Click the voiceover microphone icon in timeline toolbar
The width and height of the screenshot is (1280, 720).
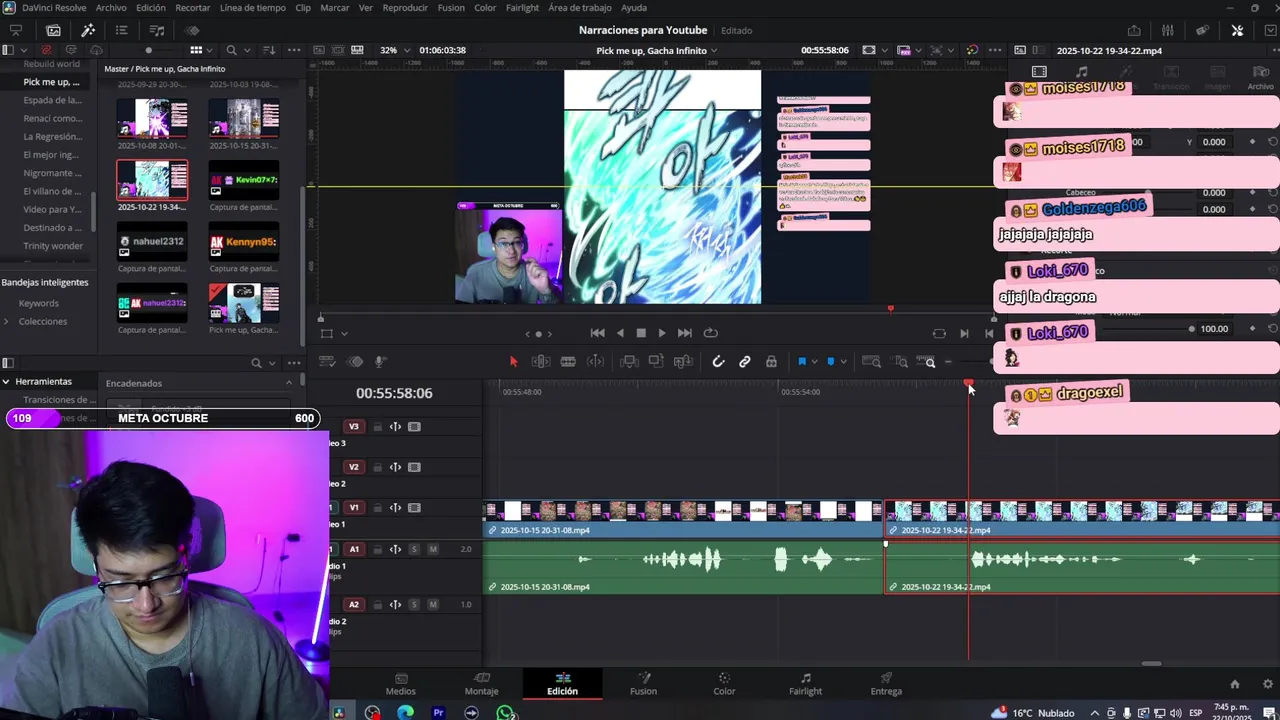(380, 362)
